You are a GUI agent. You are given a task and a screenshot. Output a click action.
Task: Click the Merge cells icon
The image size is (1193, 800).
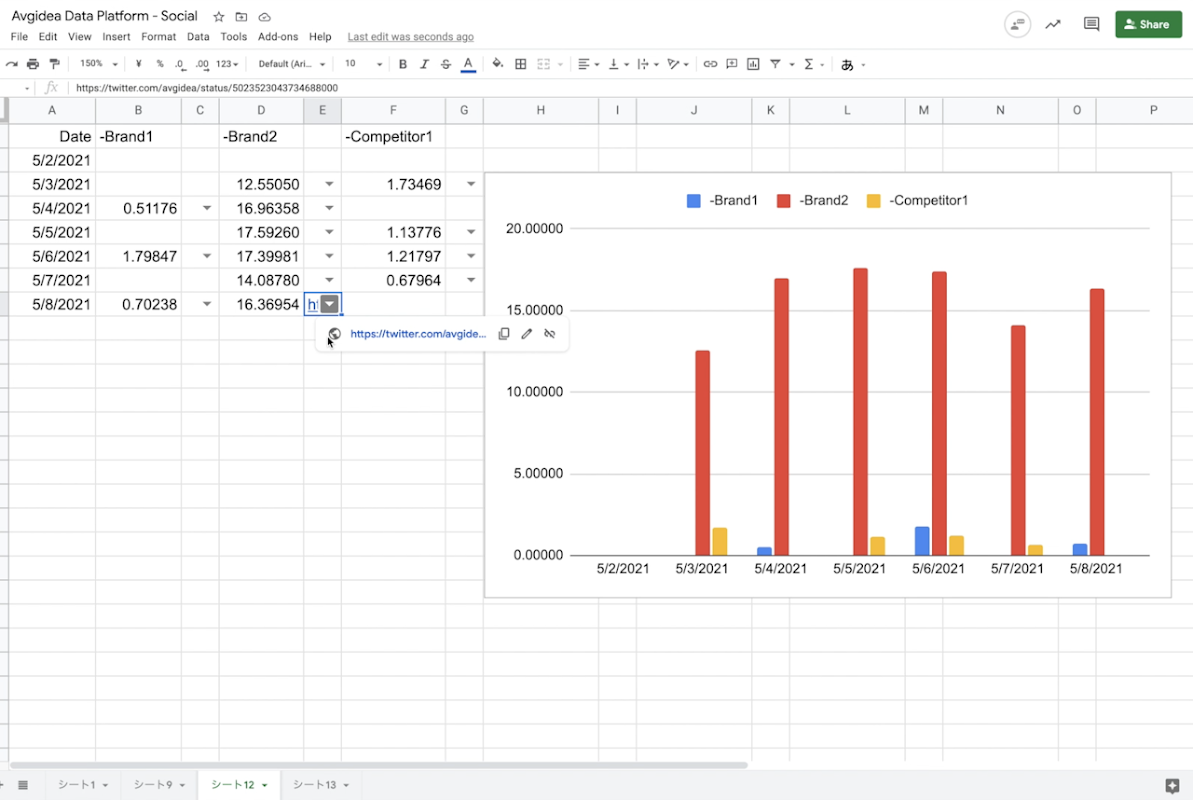(x=543, y=64)
